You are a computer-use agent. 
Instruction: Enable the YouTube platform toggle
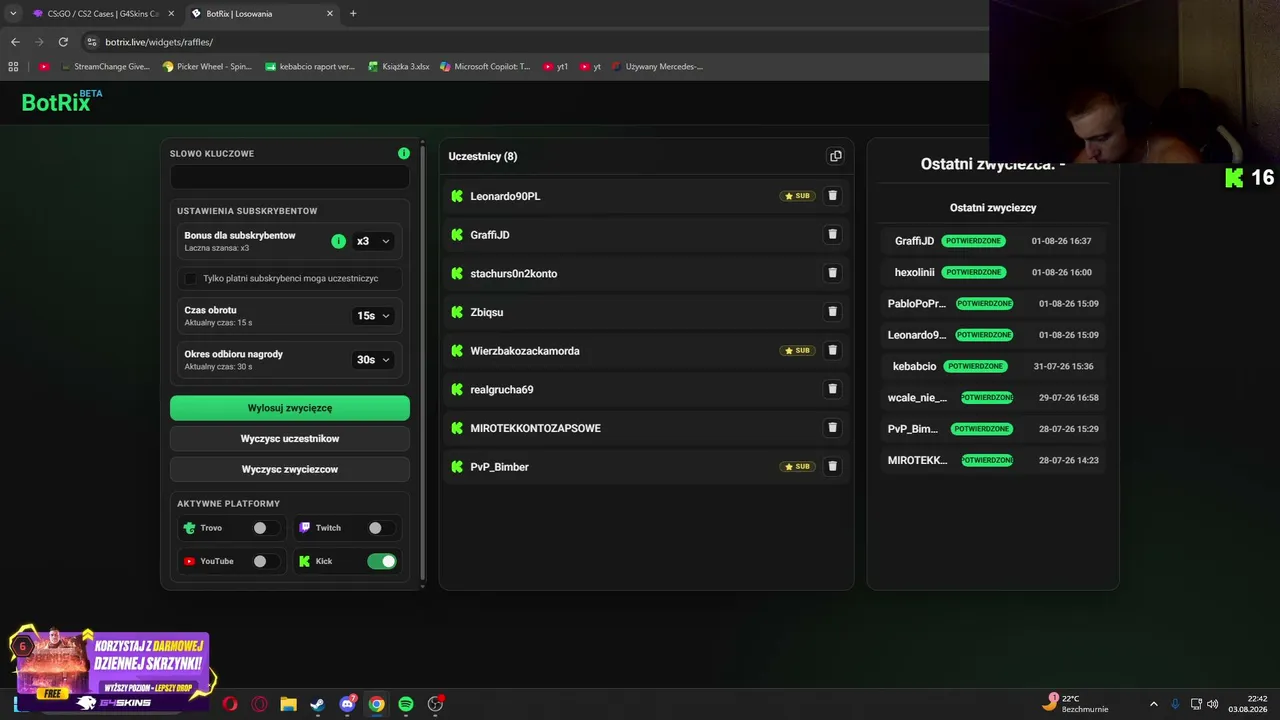[266, 561]
